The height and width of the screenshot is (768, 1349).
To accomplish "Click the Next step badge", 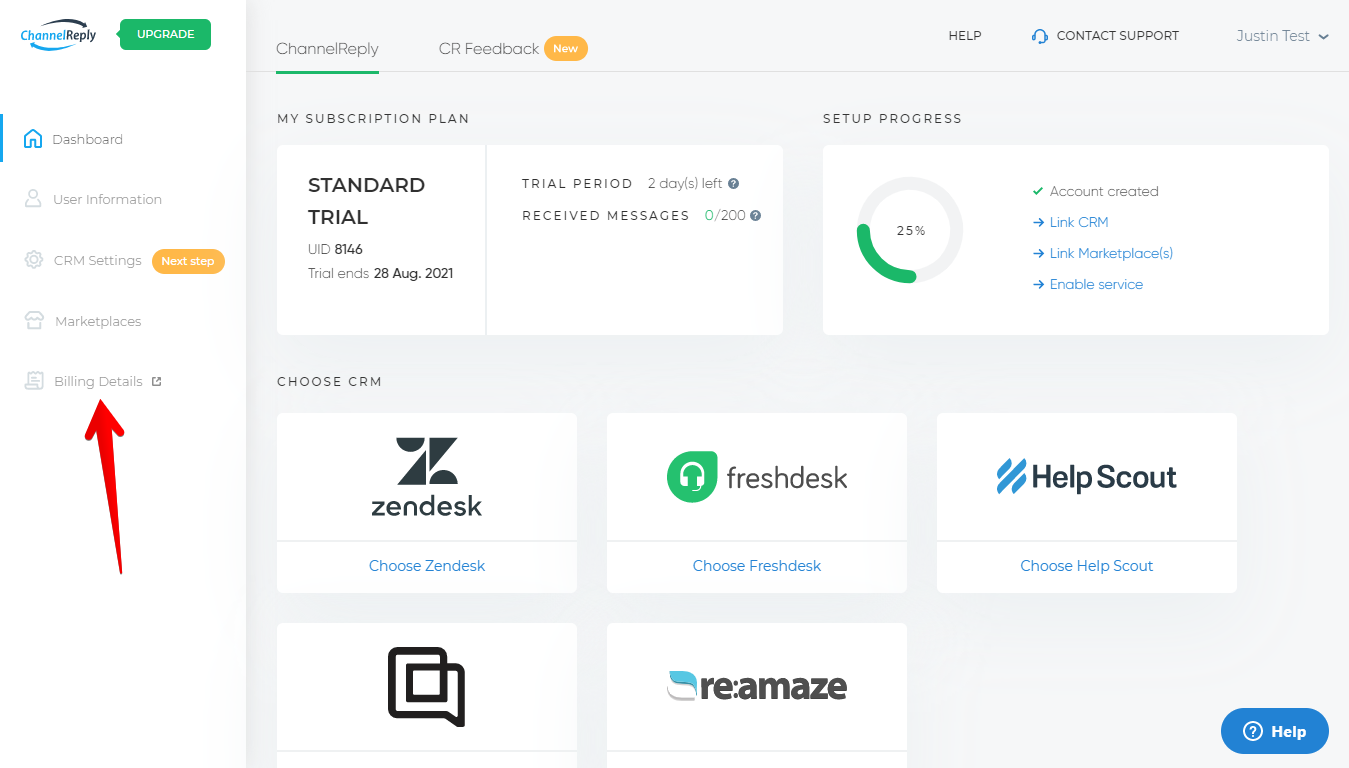I will tap(188, 261).
